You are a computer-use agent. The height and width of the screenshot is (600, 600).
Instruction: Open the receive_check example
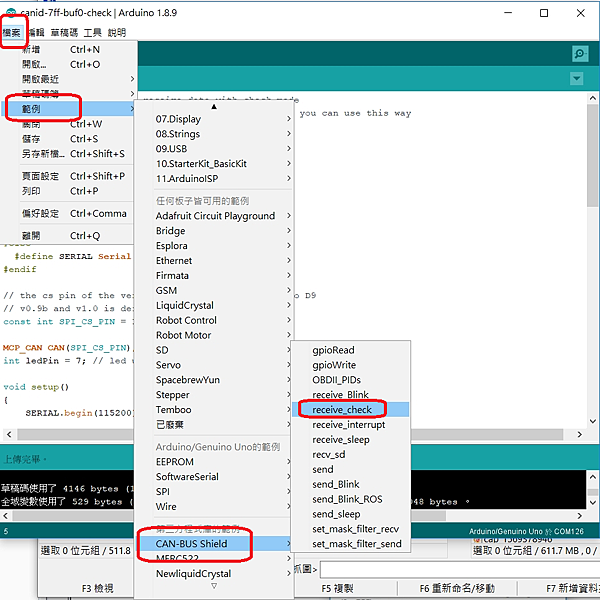(x=351, y=410)
